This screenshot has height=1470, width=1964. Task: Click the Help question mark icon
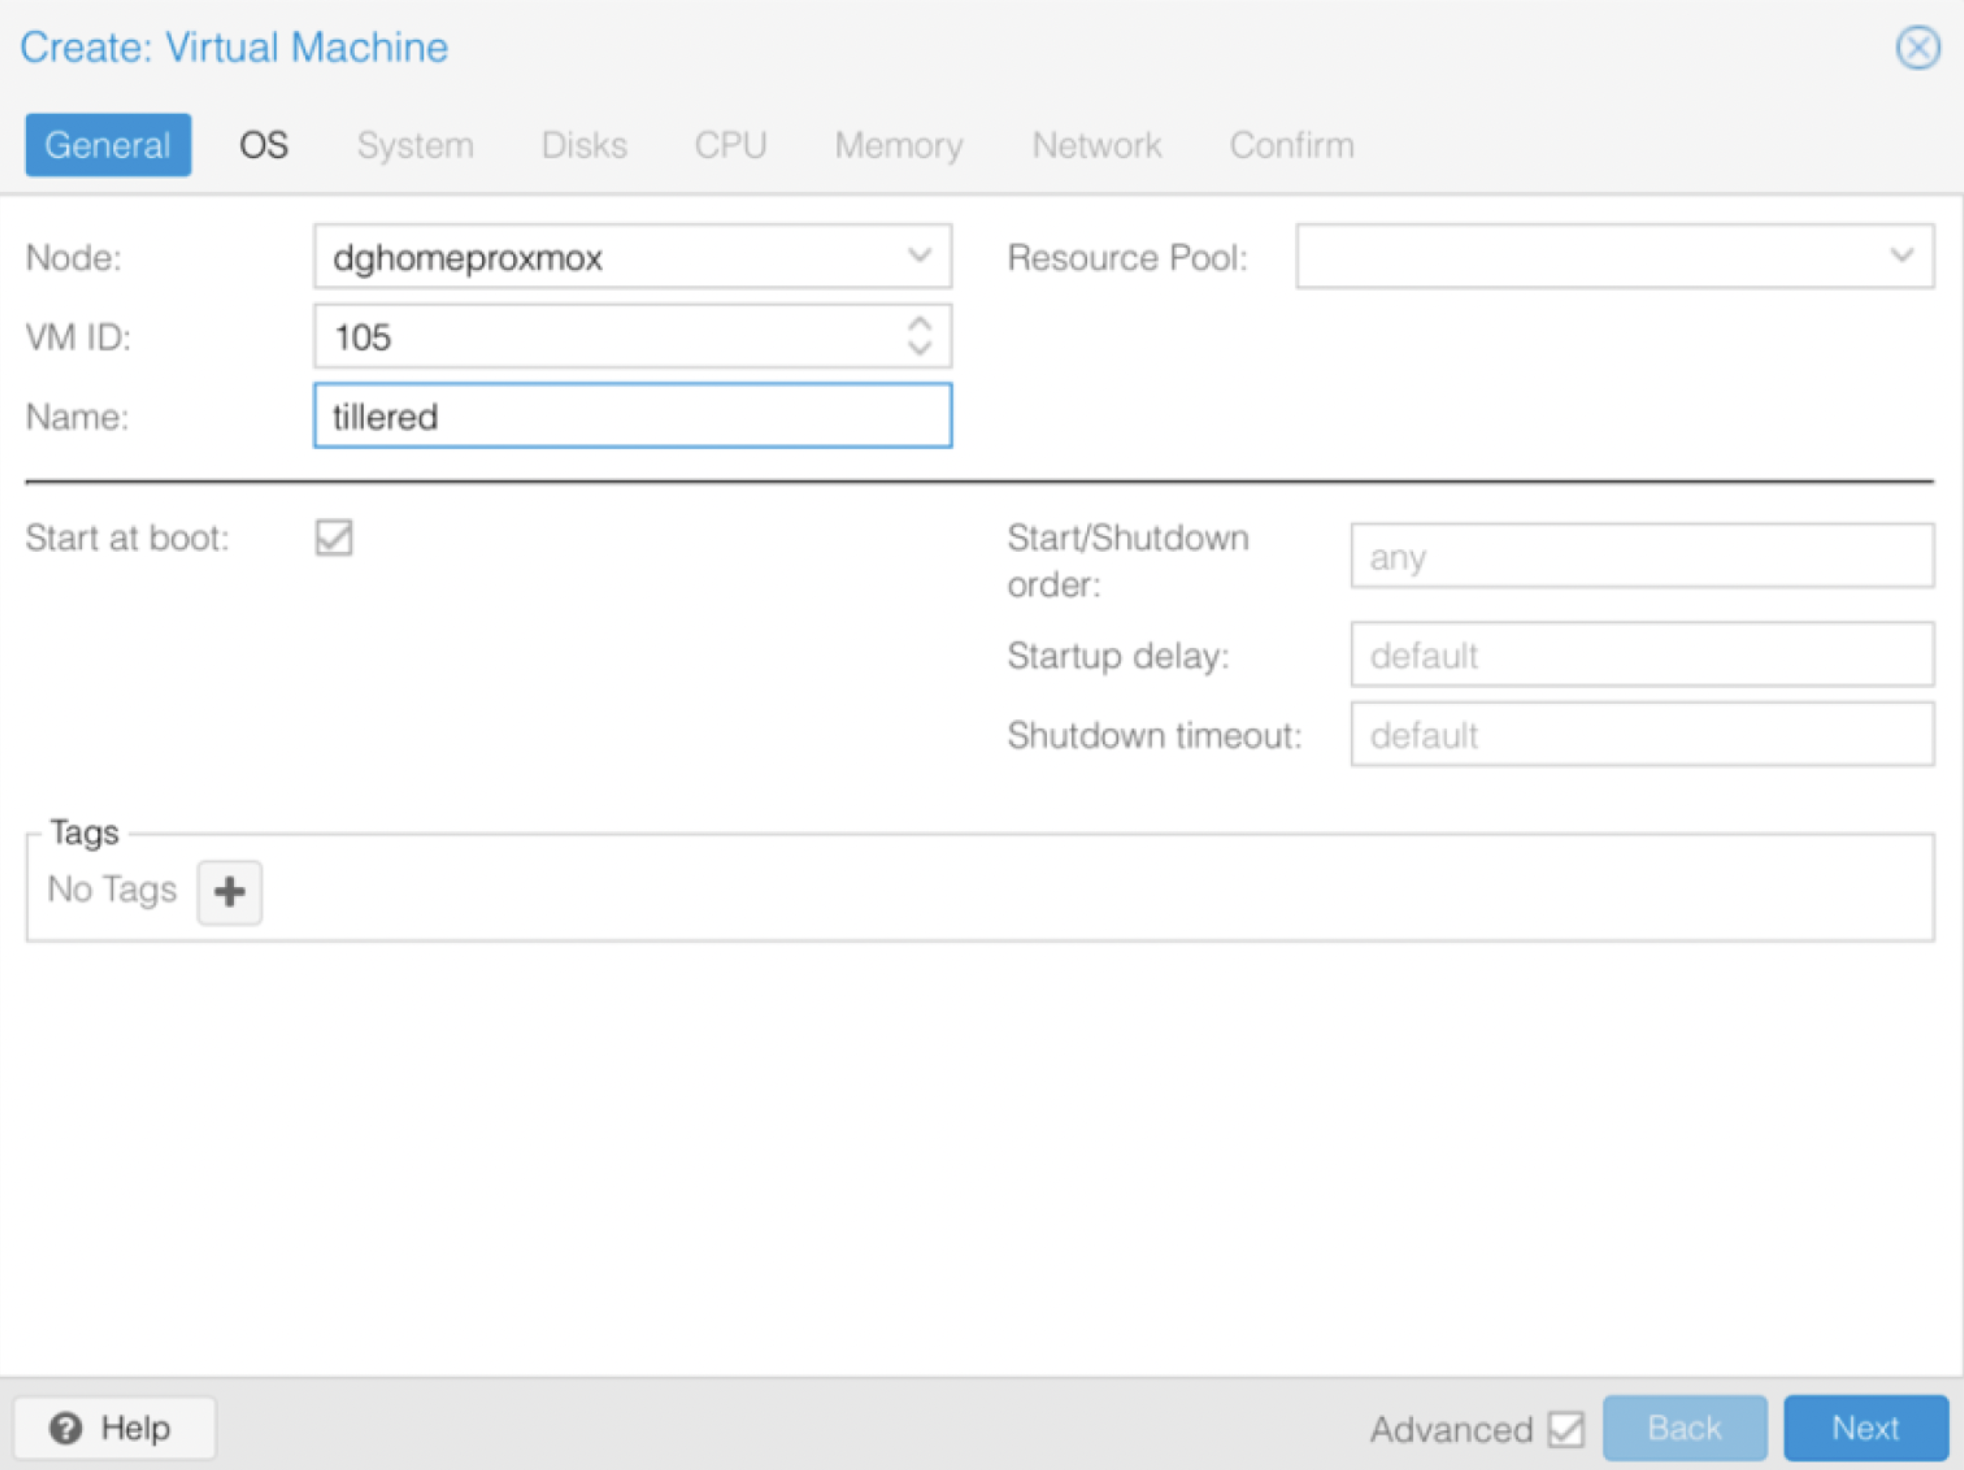(67, 1428)
